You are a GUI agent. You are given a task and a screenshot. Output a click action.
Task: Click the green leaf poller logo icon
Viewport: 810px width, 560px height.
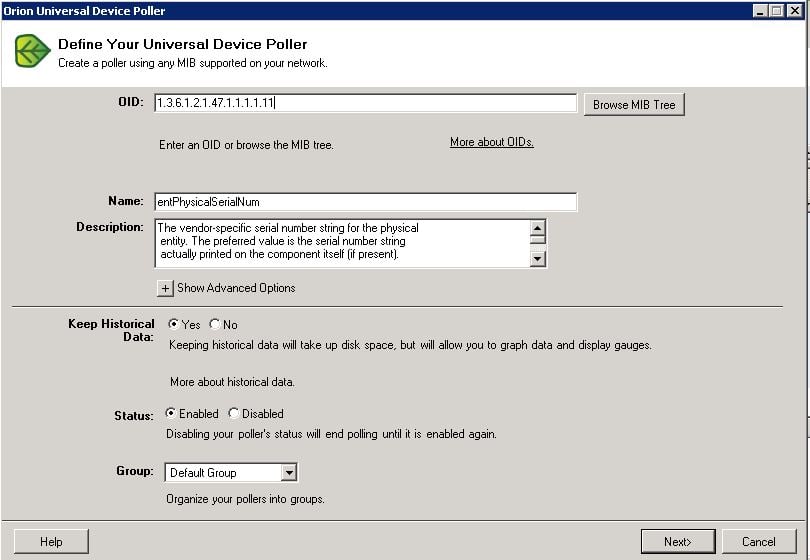(32, 51)
